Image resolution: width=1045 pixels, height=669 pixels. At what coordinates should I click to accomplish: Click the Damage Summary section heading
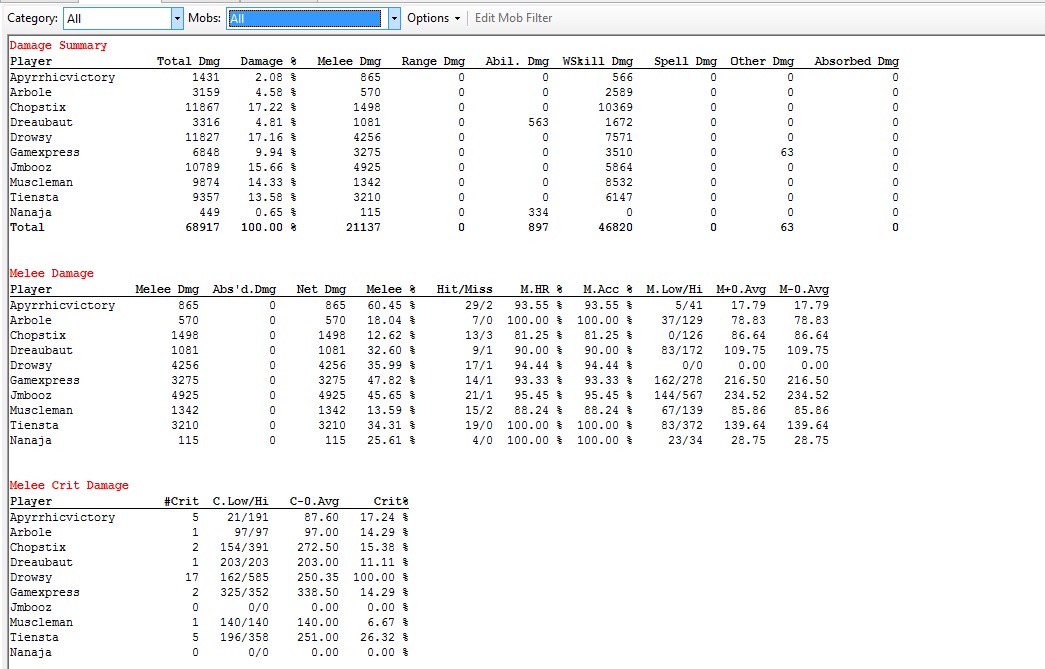pos(58,46)
